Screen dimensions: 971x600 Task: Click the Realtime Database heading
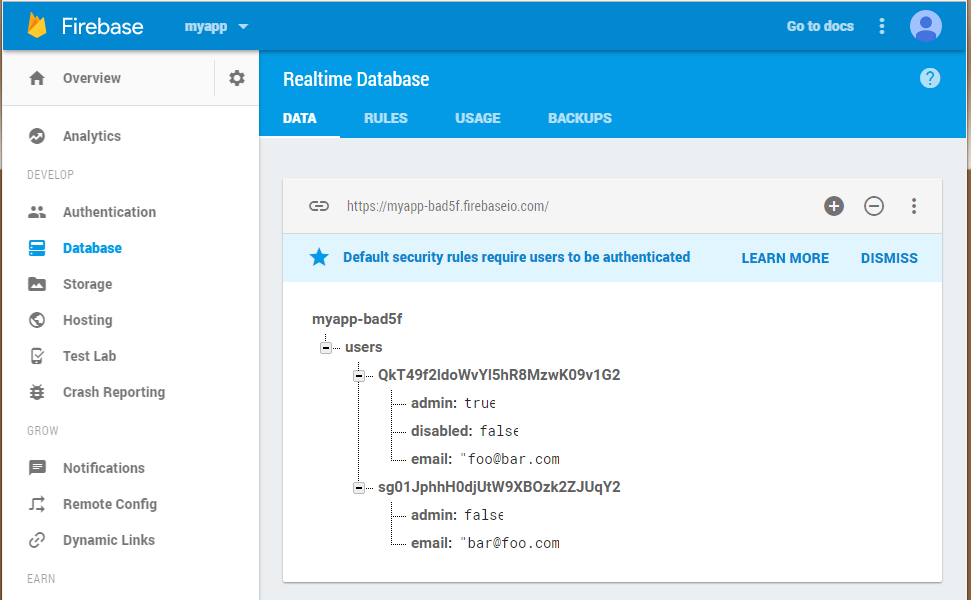[x=356, y=79]
